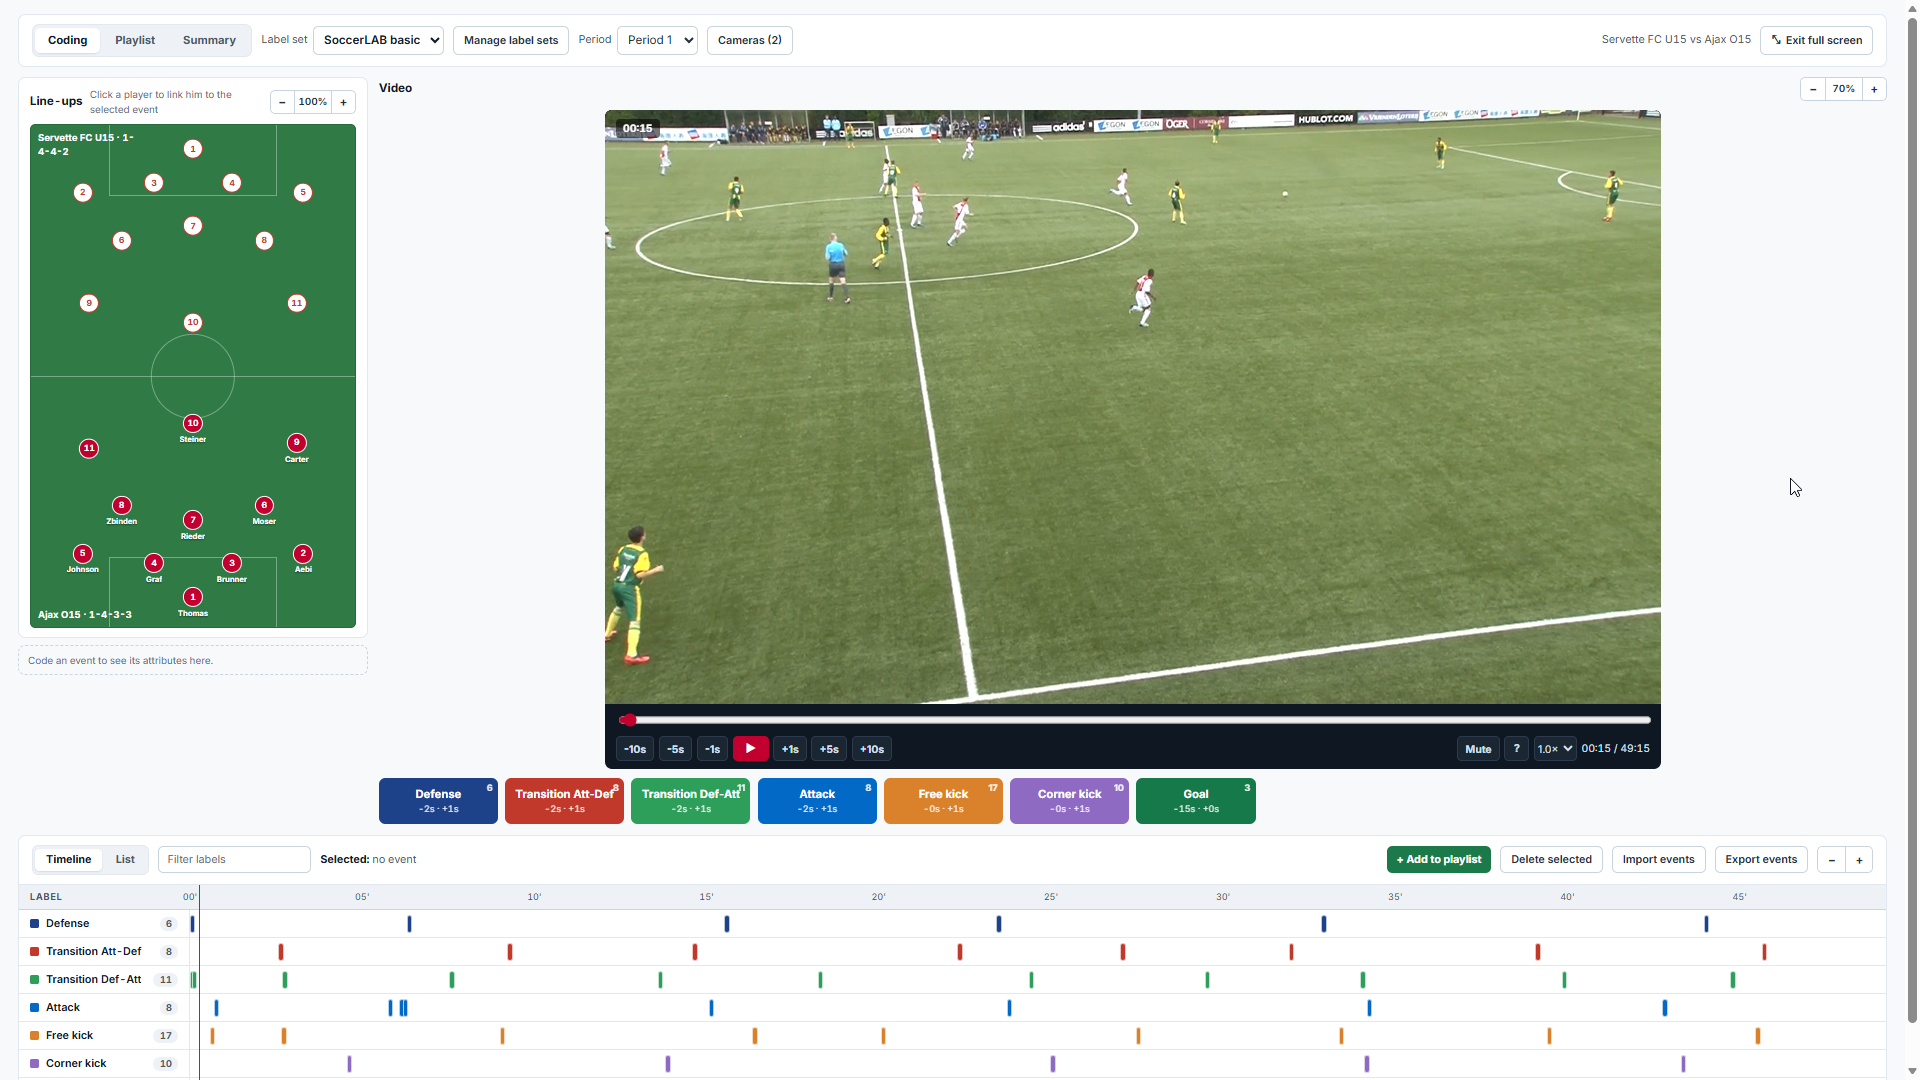
Task: Zoom out the line-ups panel
Action: click(282, 102)
